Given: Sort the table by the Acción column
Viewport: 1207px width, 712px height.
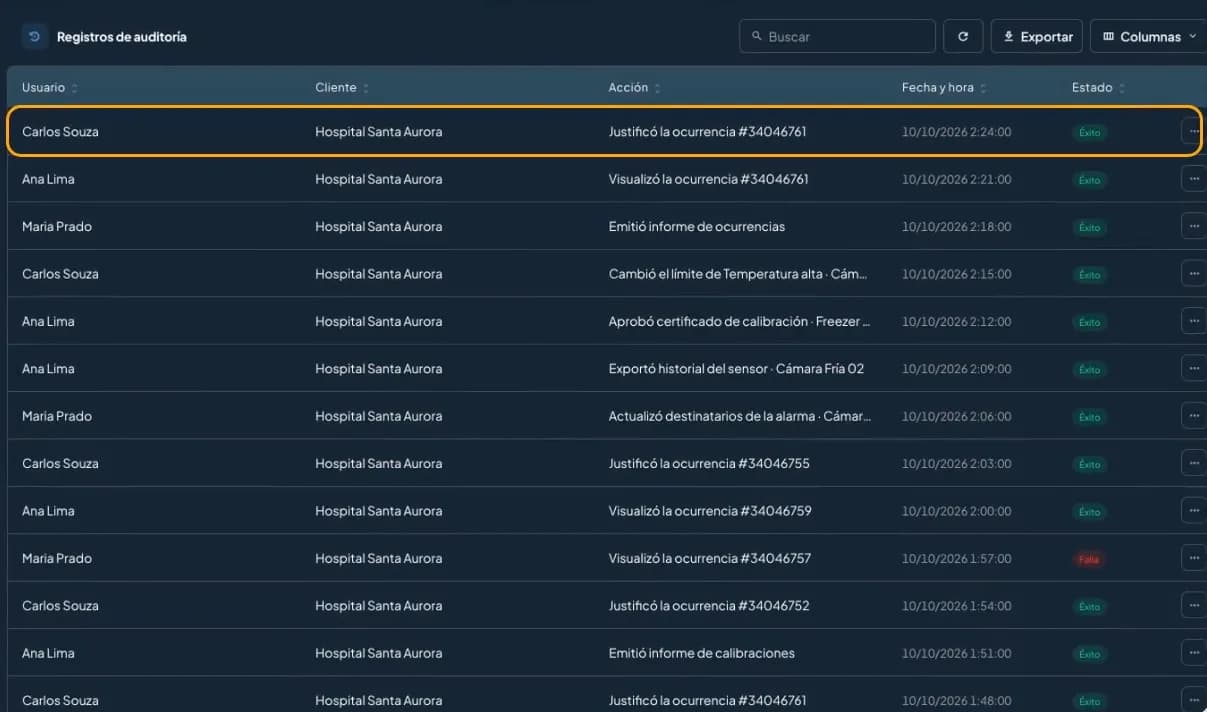Looking at the screenshot, I should pyautogui.click(x=635, y=88).
